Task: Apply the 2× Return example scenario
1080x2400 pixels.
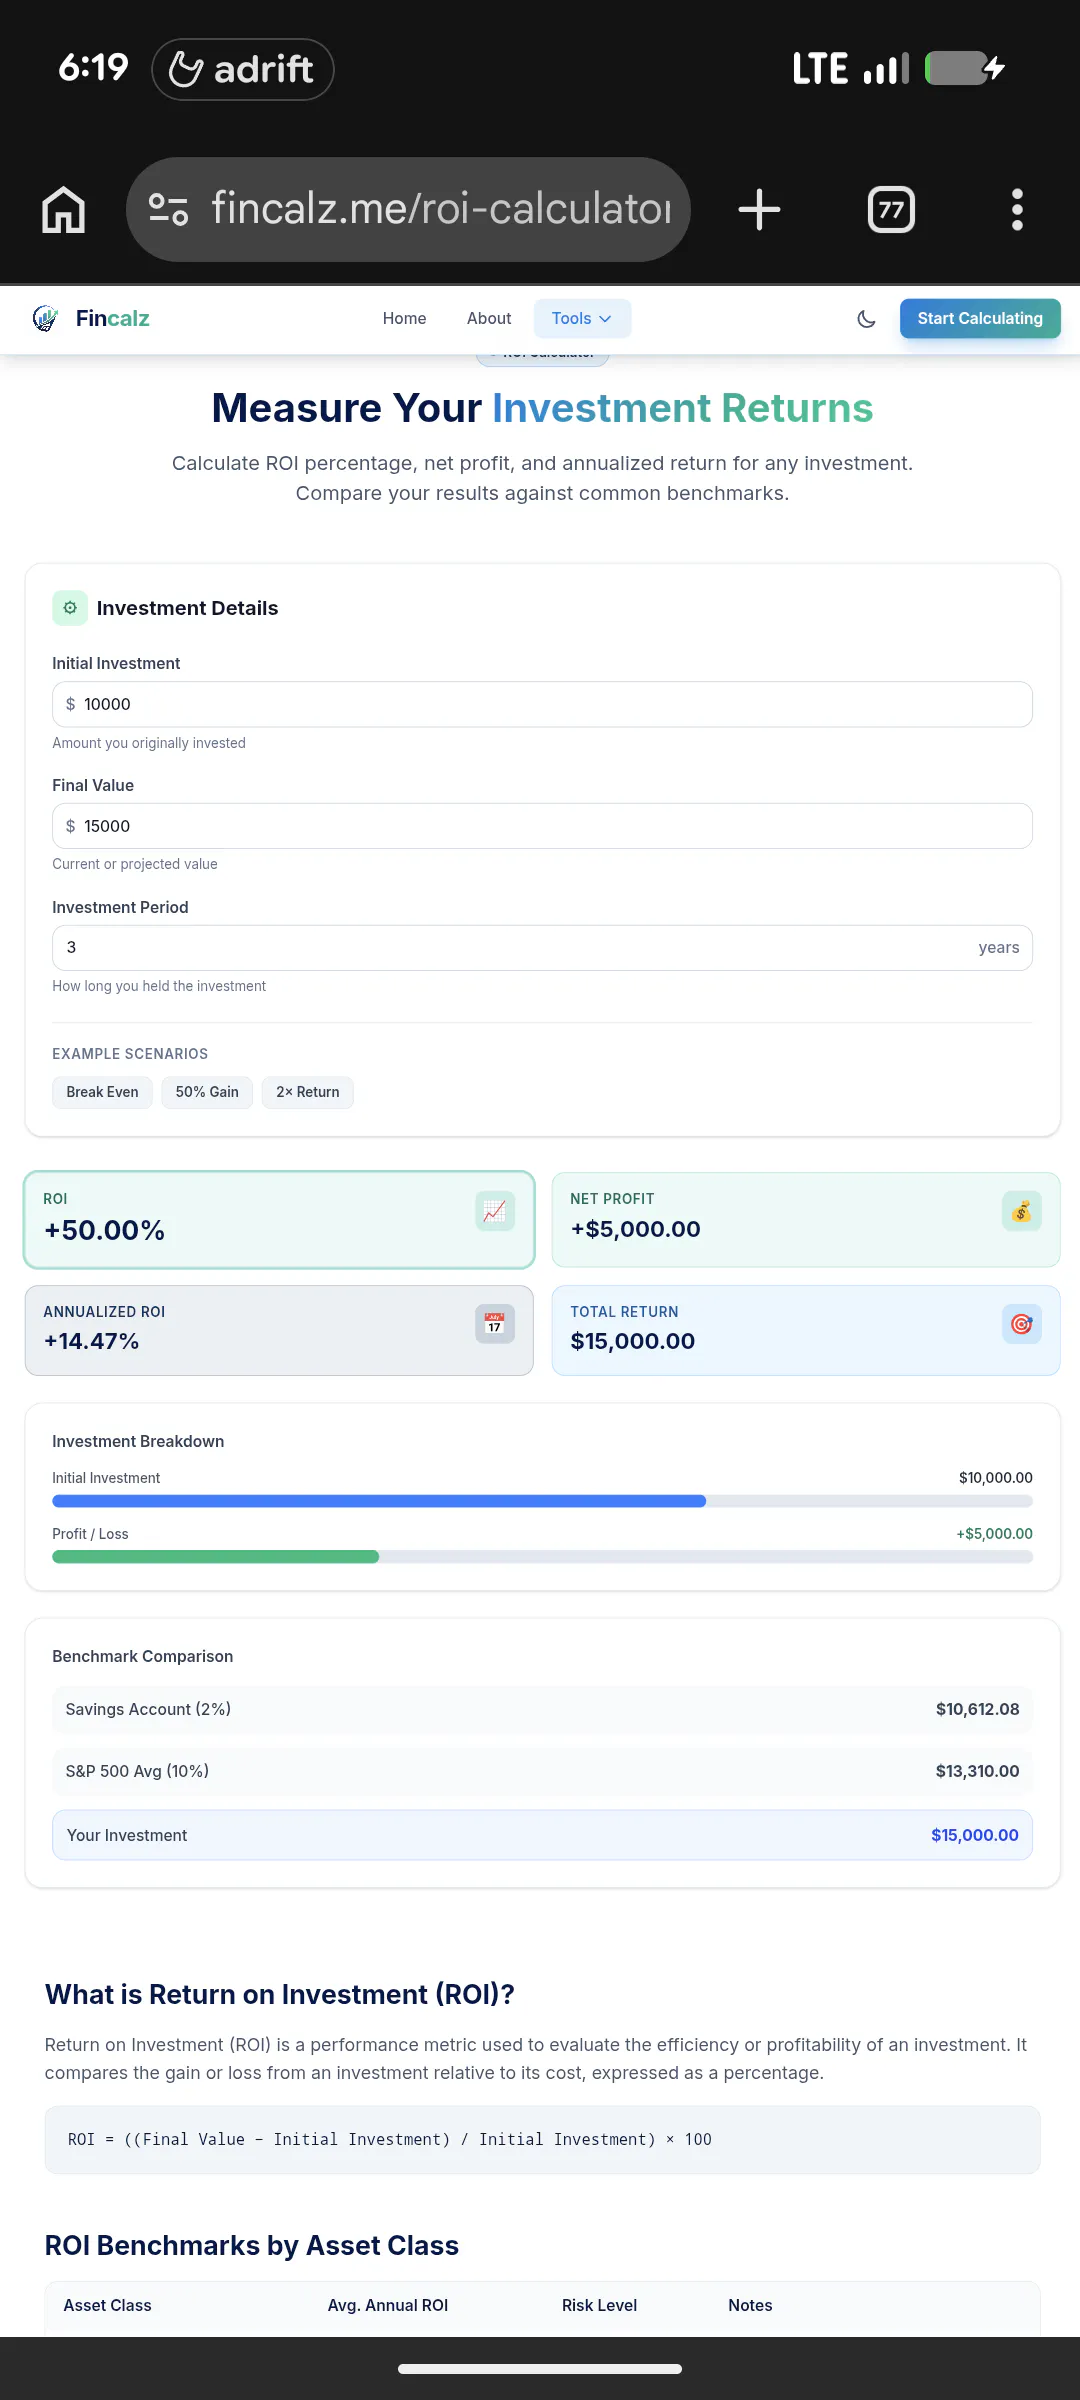Action: point(308,1092)
